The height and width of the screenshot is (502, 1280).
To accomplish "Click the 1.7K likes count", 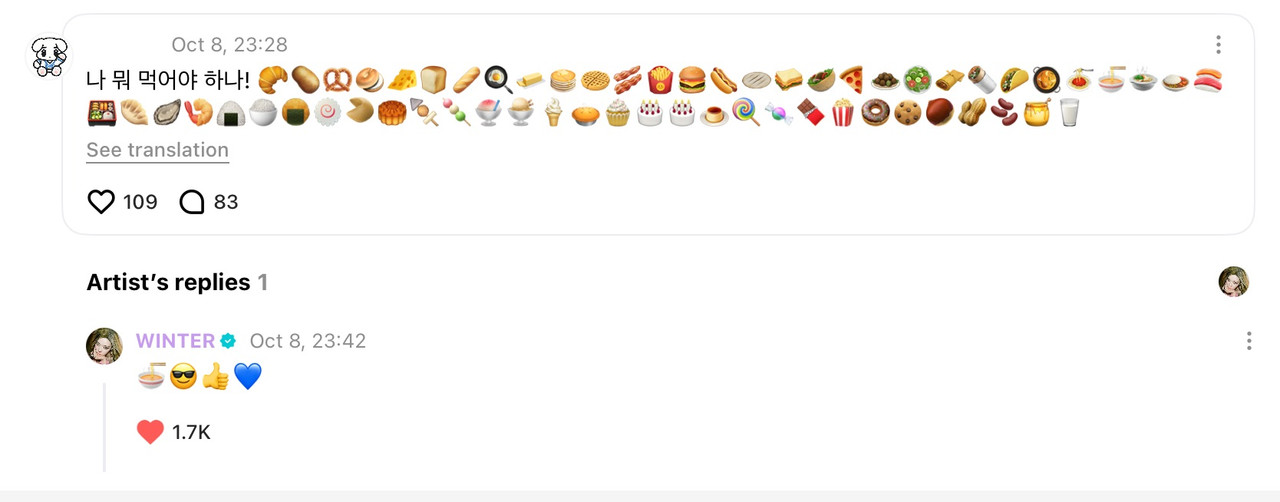I will (x=191, y=432).
